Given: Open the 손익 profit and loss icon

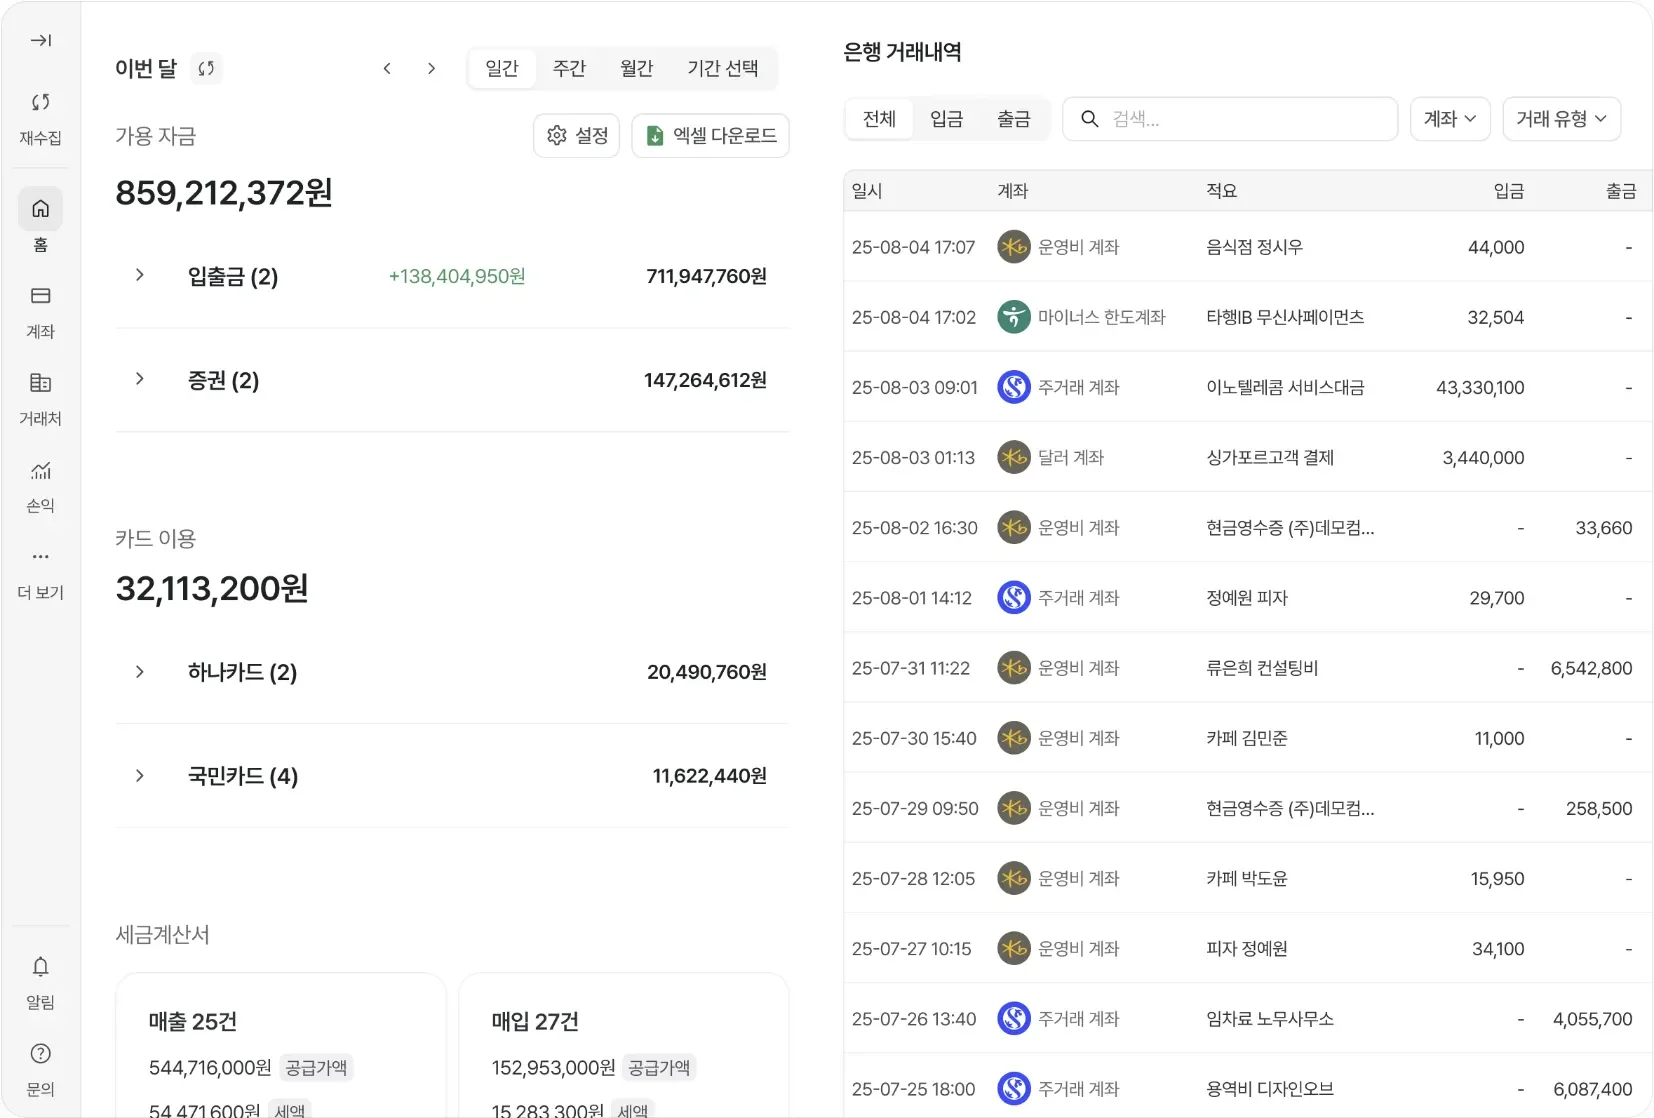Looking at the screenshot, I should [x=40, y=470].
